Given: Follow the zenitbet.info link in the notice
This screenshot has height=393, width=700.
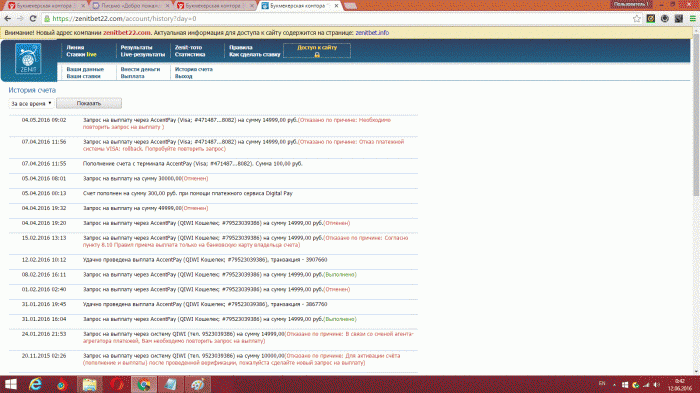Looking at the screenshot, I should [x=372, y=33].
